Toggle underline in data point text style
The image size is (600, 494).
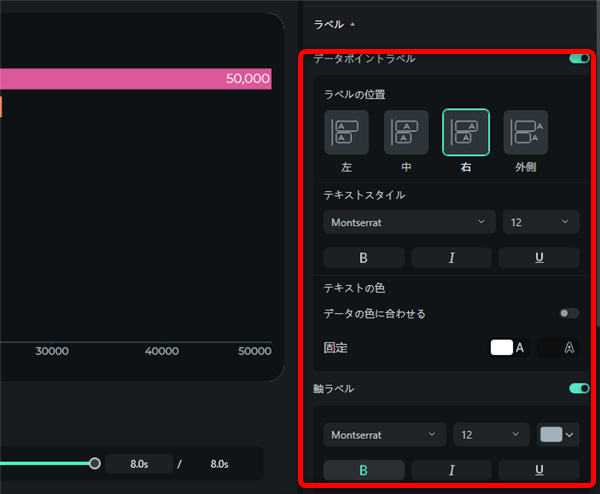pyautogui.click(x=539, y=258)
